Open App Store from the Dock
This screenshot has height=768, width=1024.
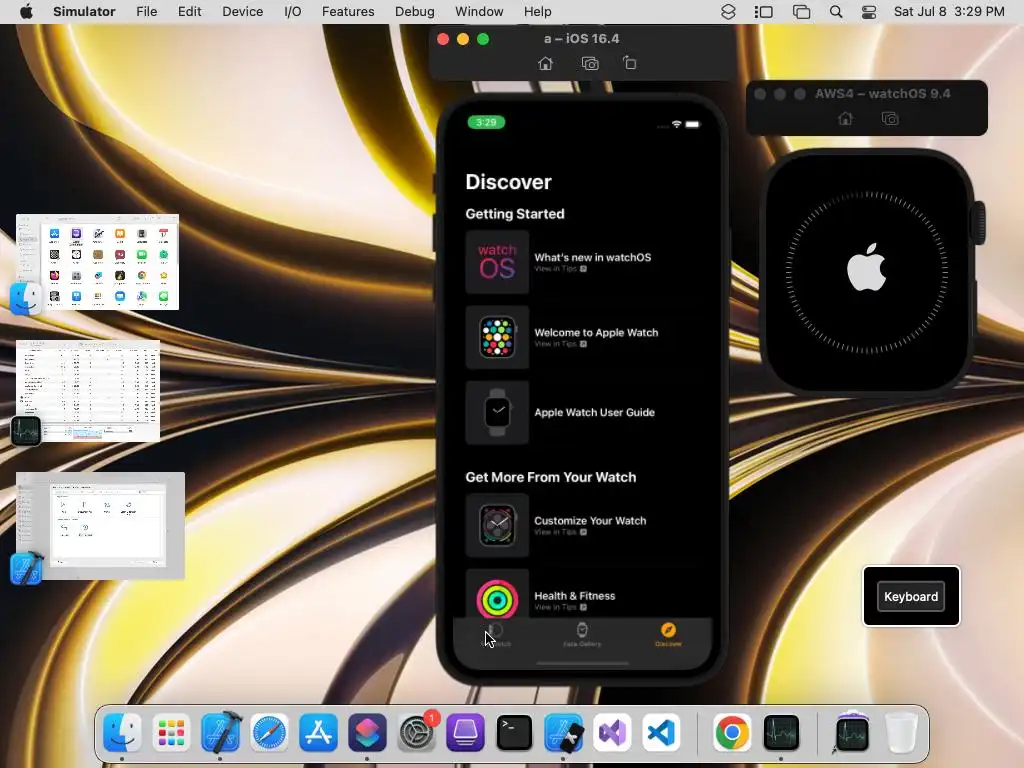click(318, 732)
